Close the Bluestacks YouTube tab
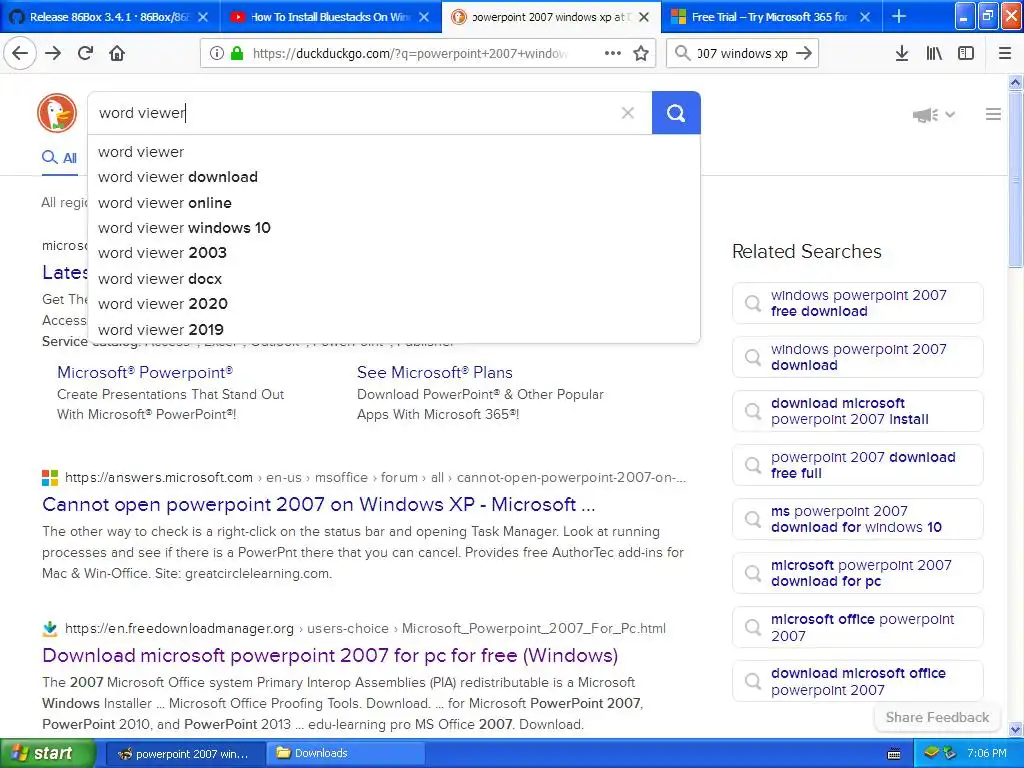Viewport: 1024px width, 768px height. click(424, 17)
